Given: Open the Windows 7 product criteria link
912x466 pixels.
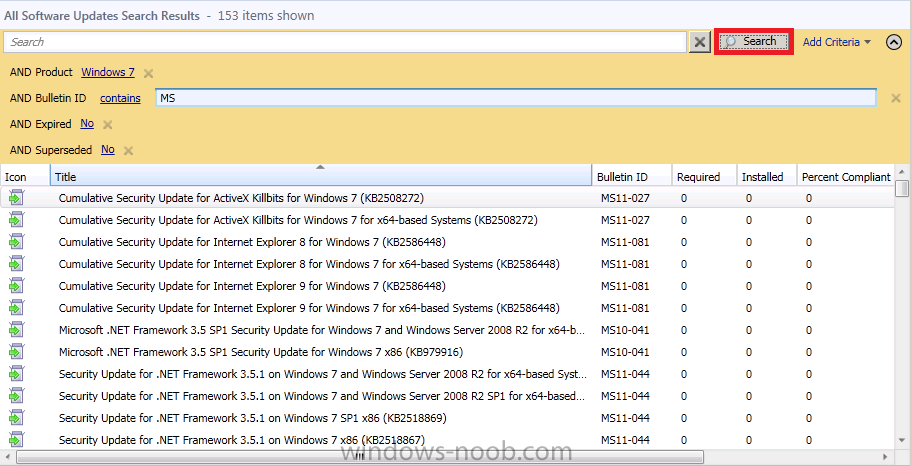Looking at the screenshot, I should click(x=108, y=72).
